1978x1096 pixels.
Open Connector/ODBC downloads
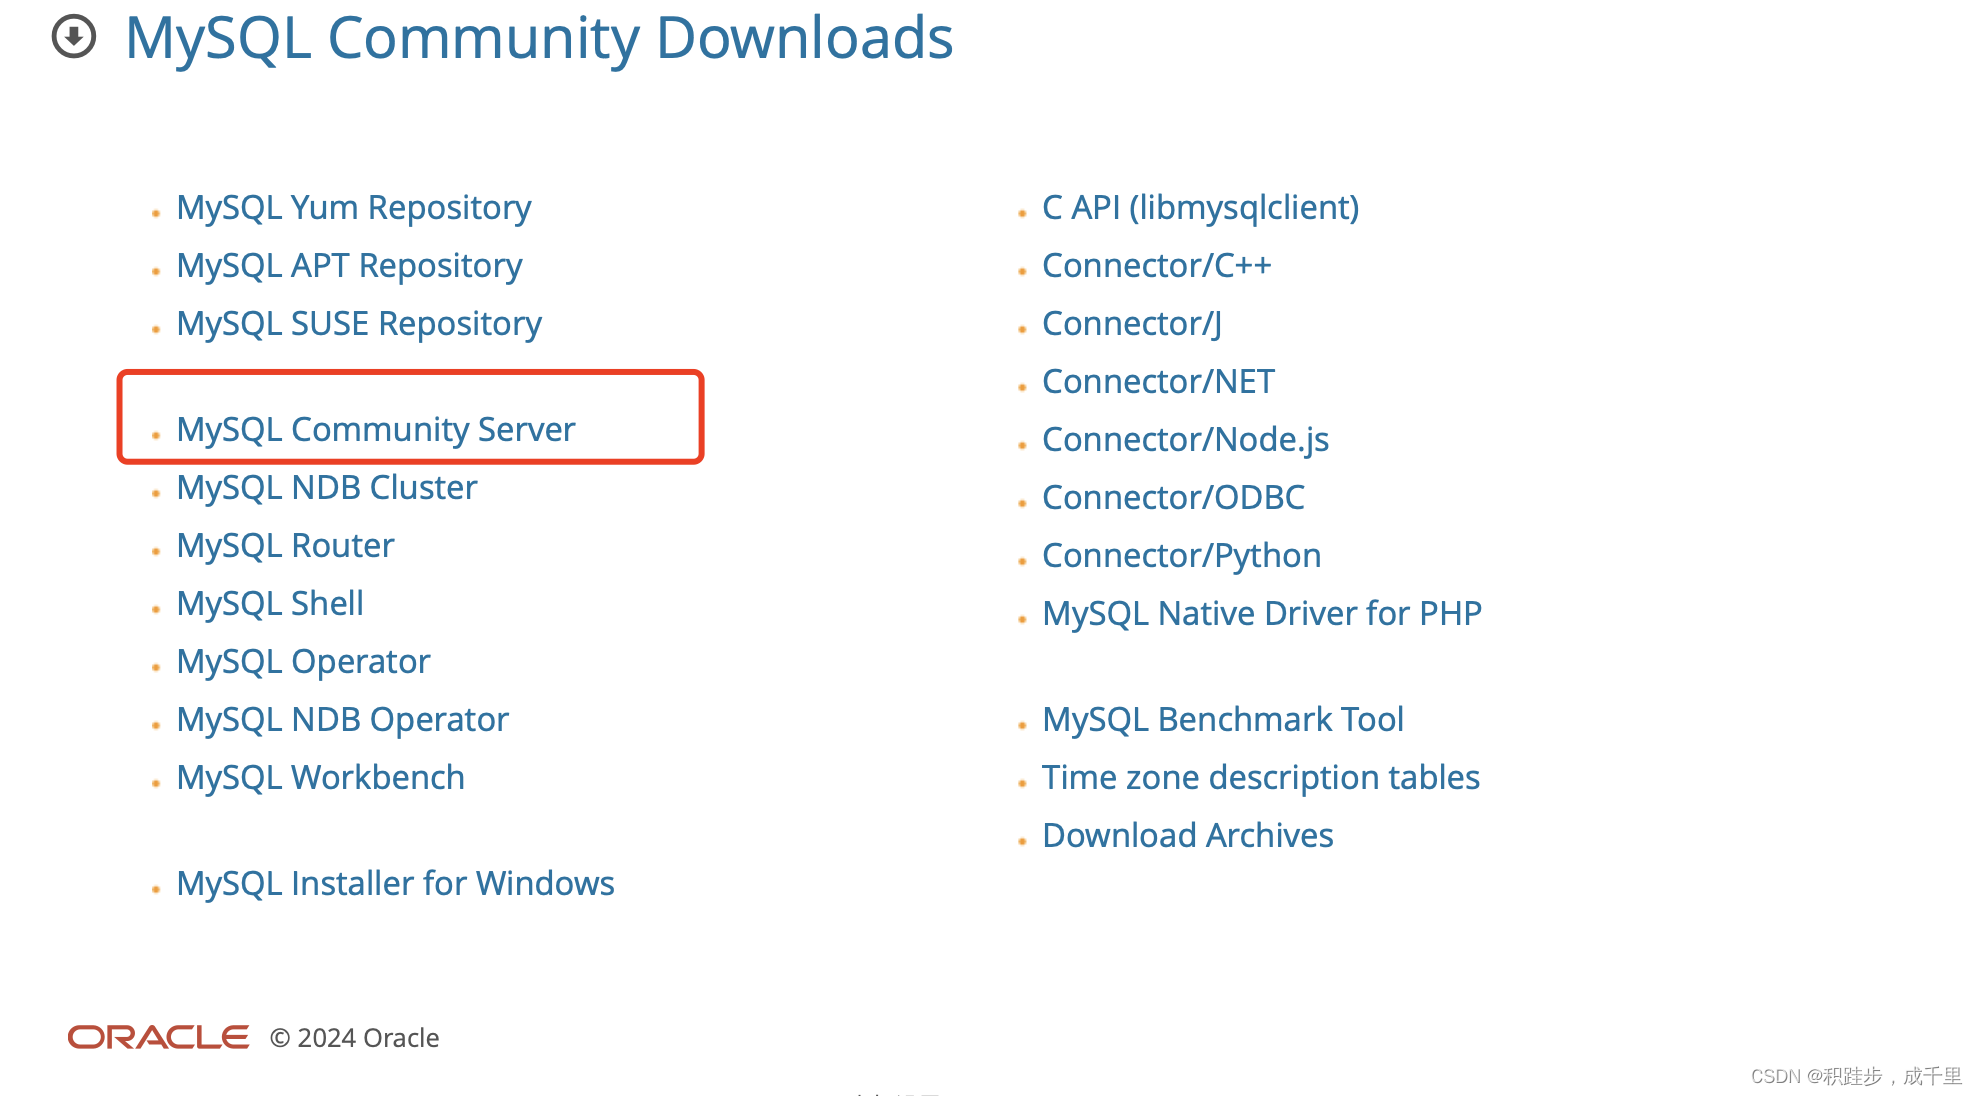pos(1173,497)
